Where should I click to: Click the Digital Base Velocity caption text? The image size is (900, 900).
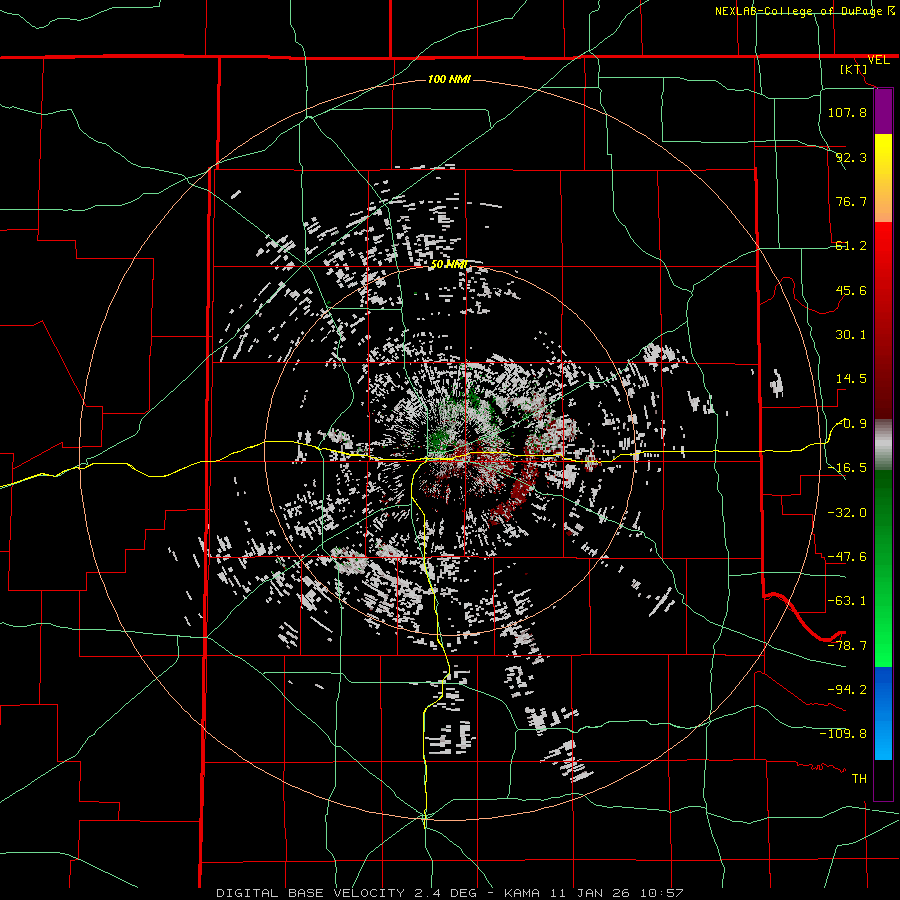pos(449,893)
